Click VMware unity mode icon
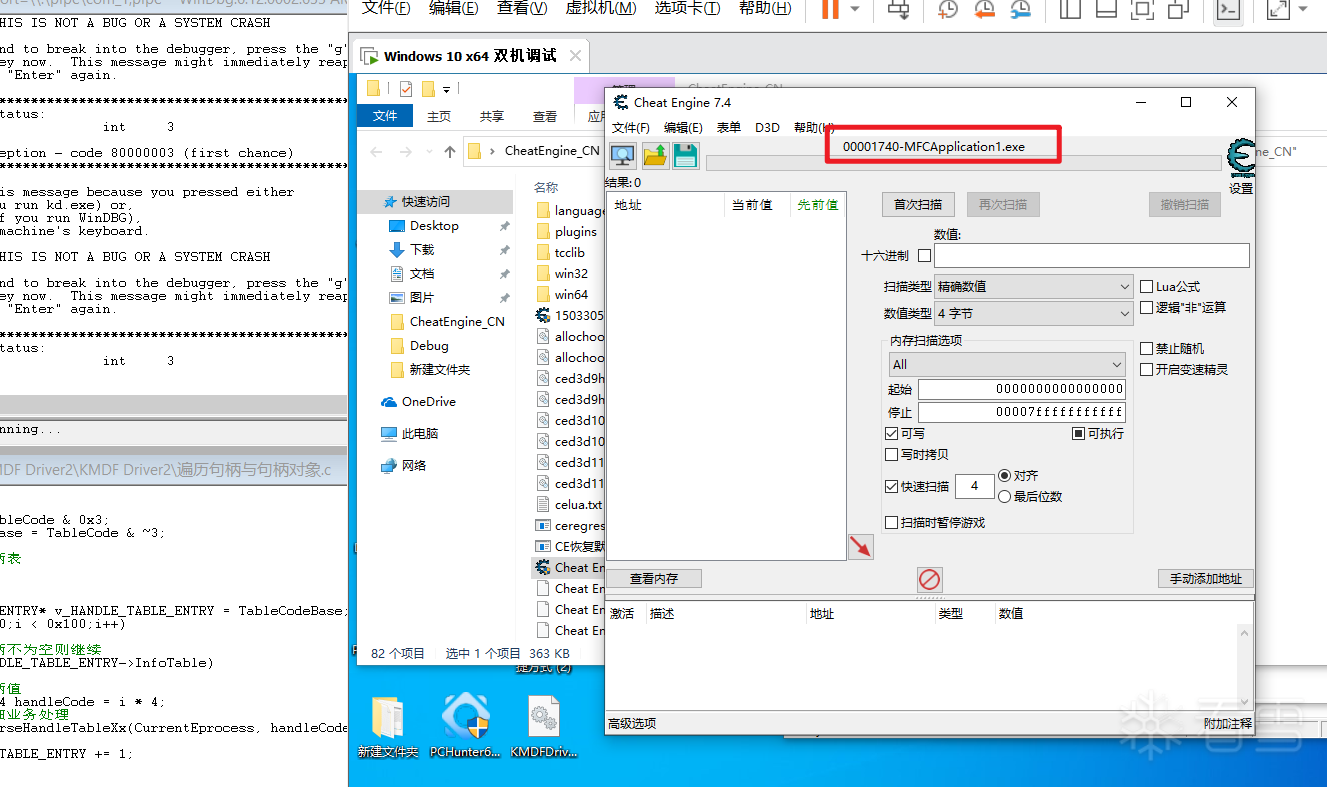1327x787 pixels. pyautogui.click(x=1178, y=10)
